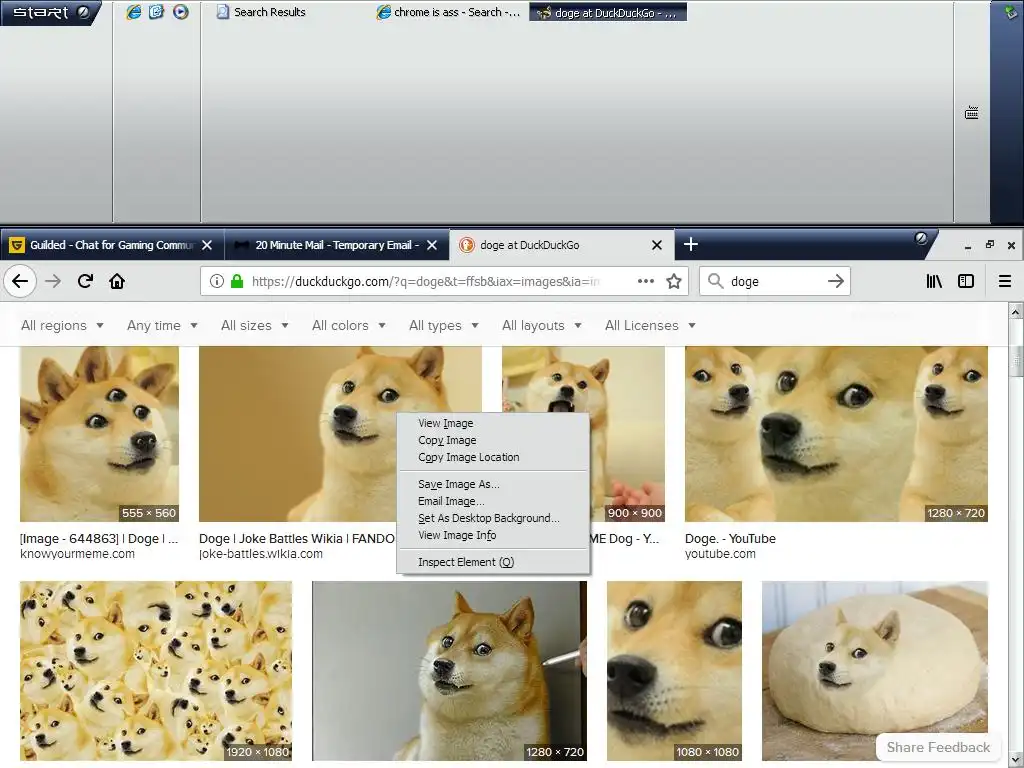Choose Copy Image Location menu entry
This screenshot has width=1024, height=768.
(493, 457)
